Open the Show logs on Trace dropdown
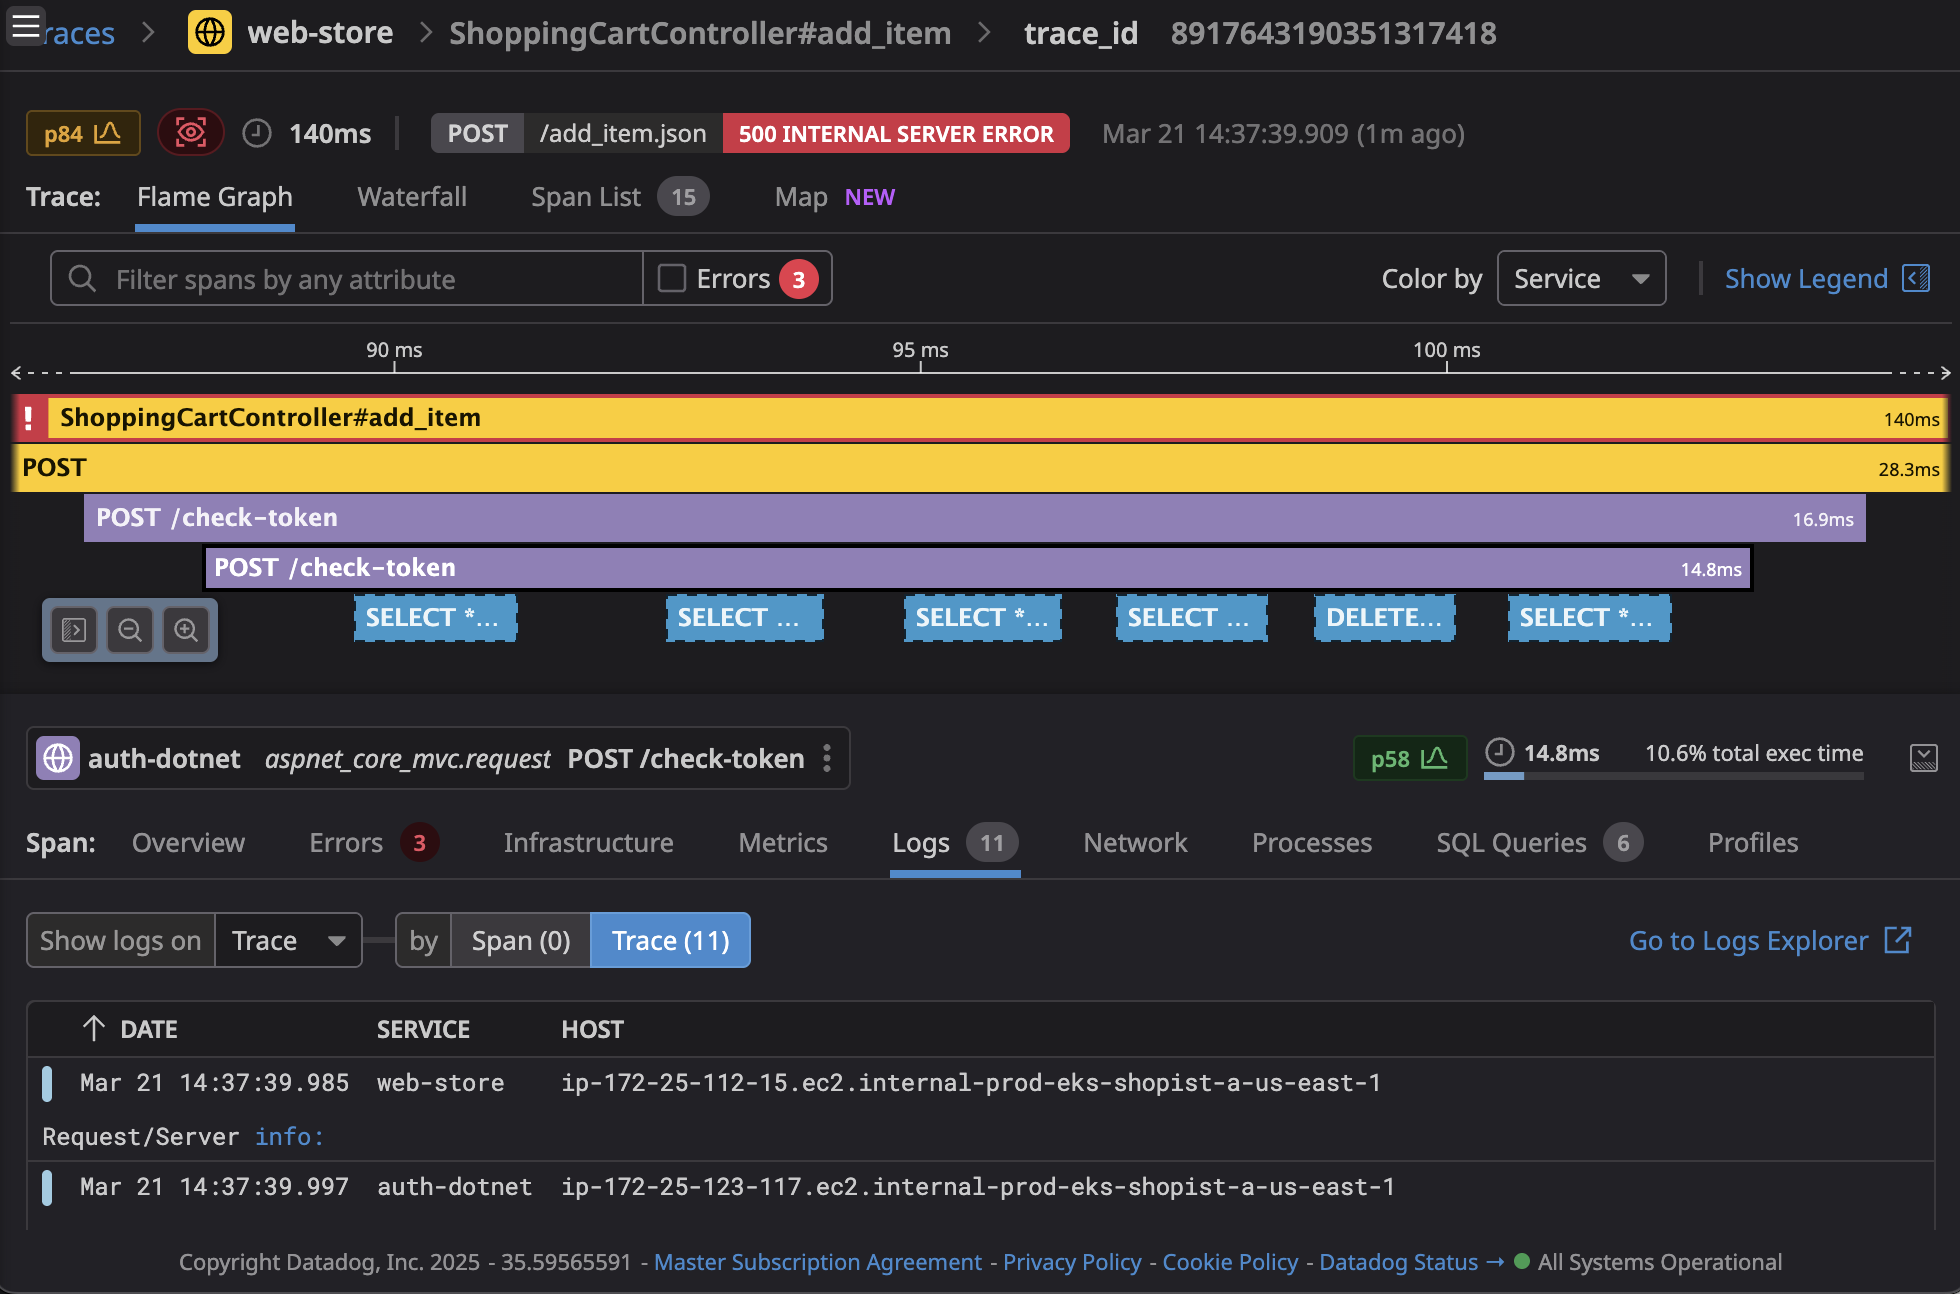1960x1294 pixels. tap(288, 940)
